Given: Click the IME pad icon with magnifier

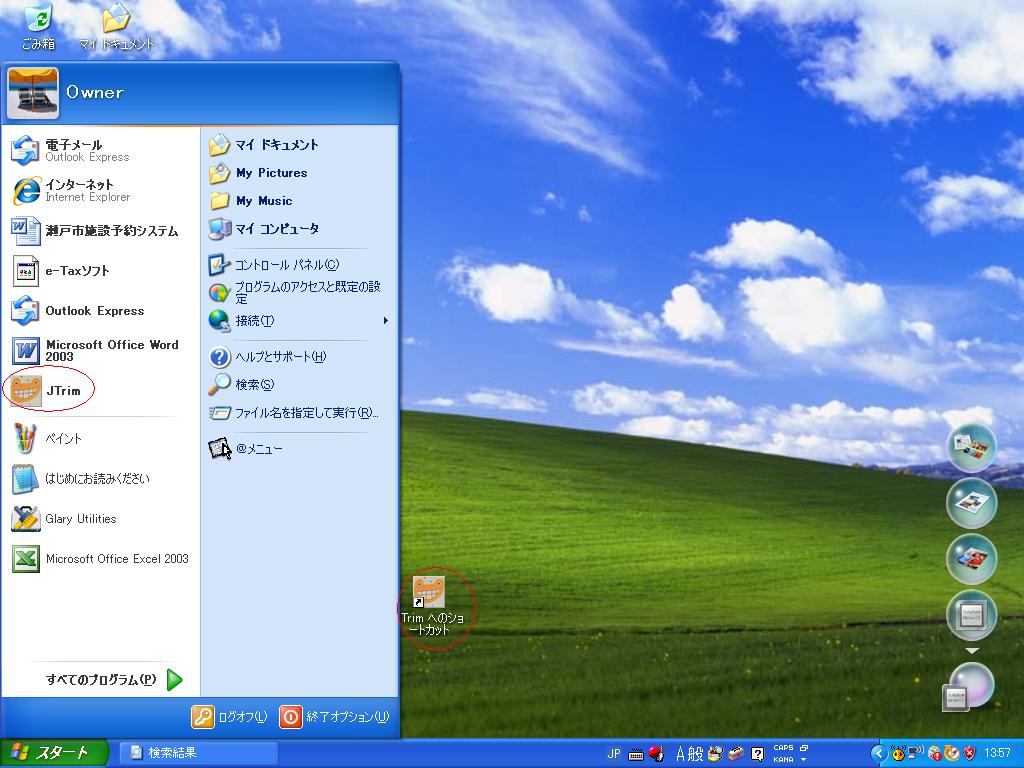Looking at the screenshot, I should tap(716, 754).
